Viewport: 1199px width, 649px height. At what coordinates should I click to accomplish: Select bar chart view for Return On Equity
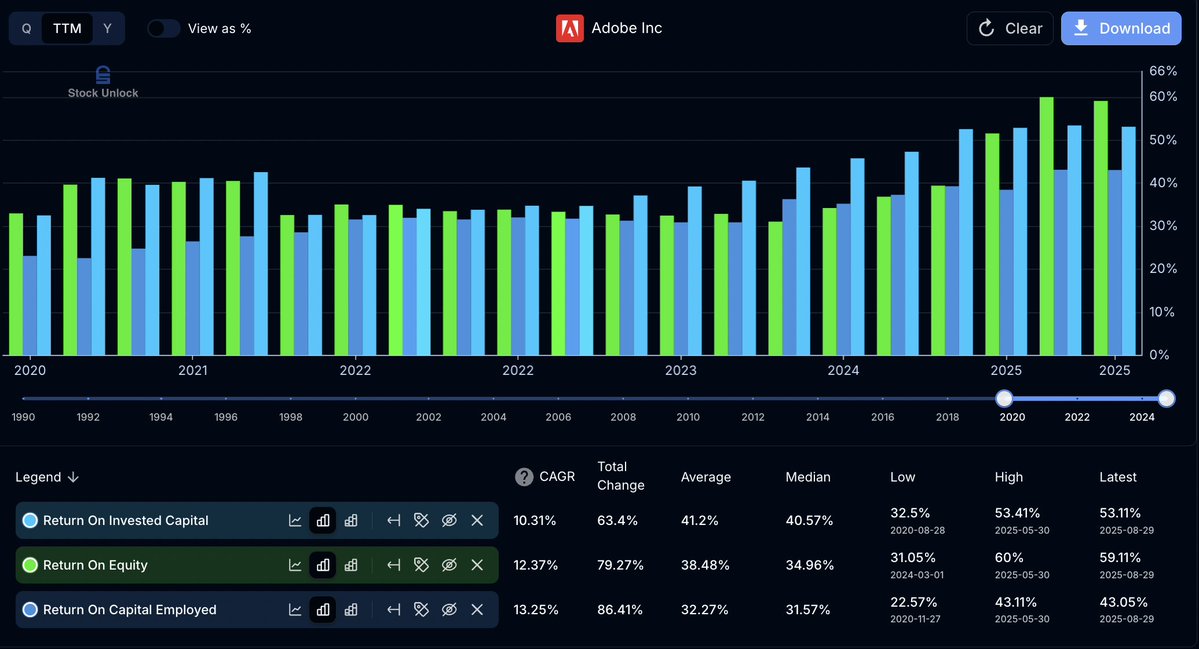322,564
